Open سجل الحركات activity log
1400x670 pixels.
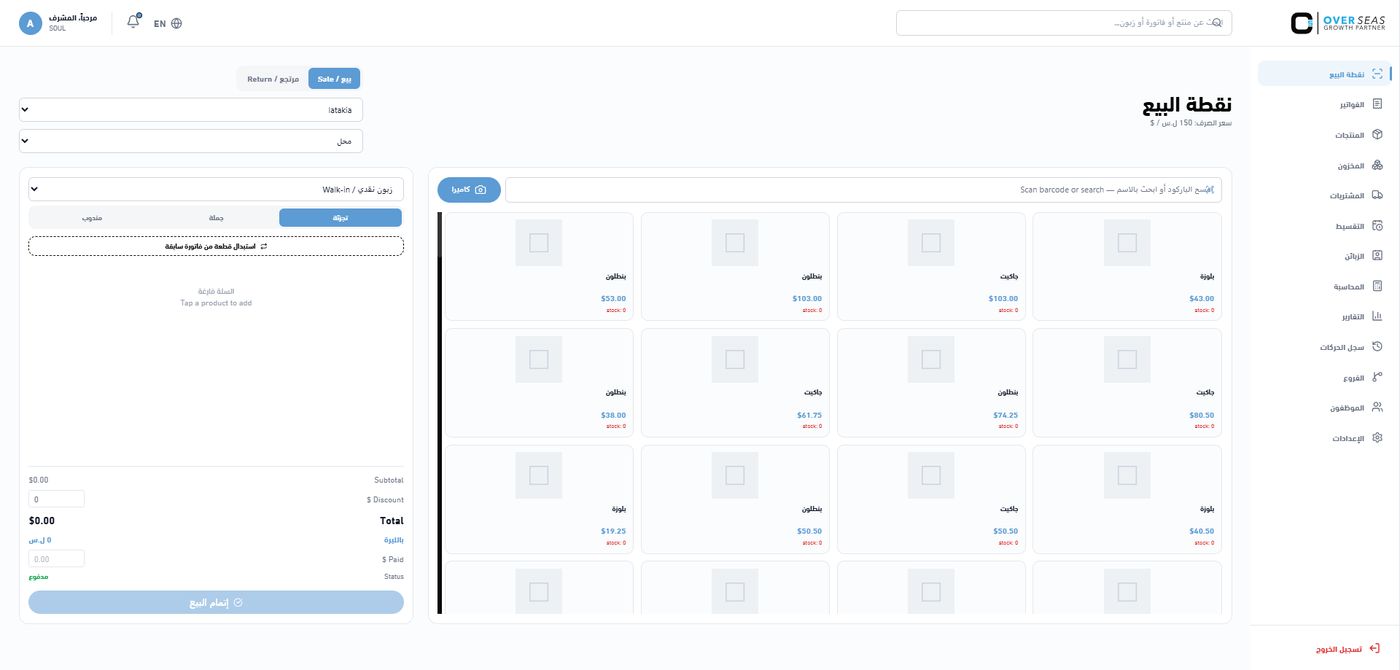tap(1324, 347)
